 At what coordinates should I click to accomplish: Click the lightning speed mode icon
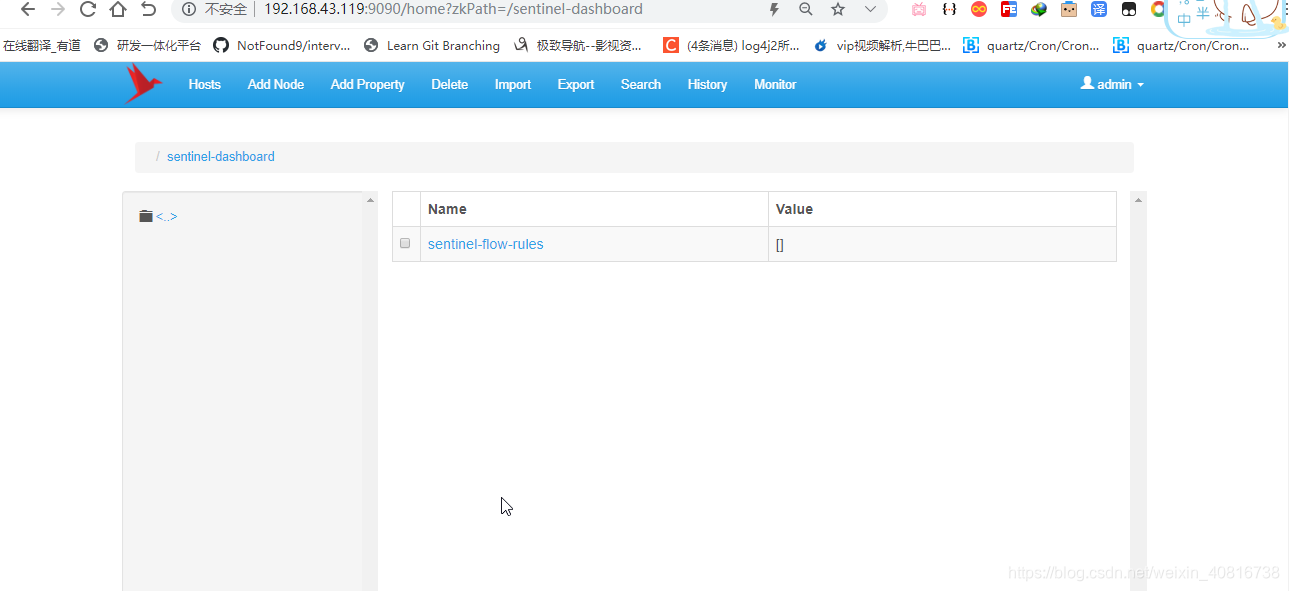point(774,9)
